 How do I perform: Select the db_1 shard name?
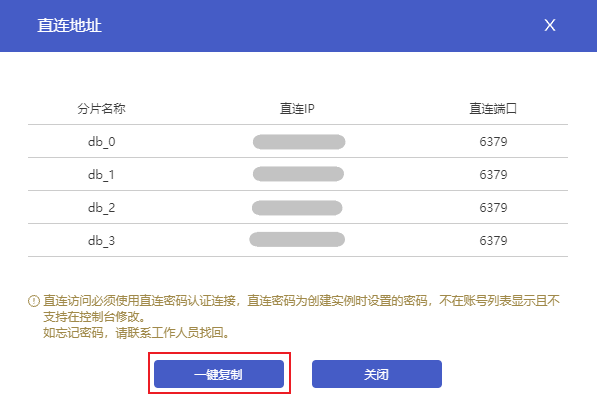pyautogui.click(x=101, y=175)
